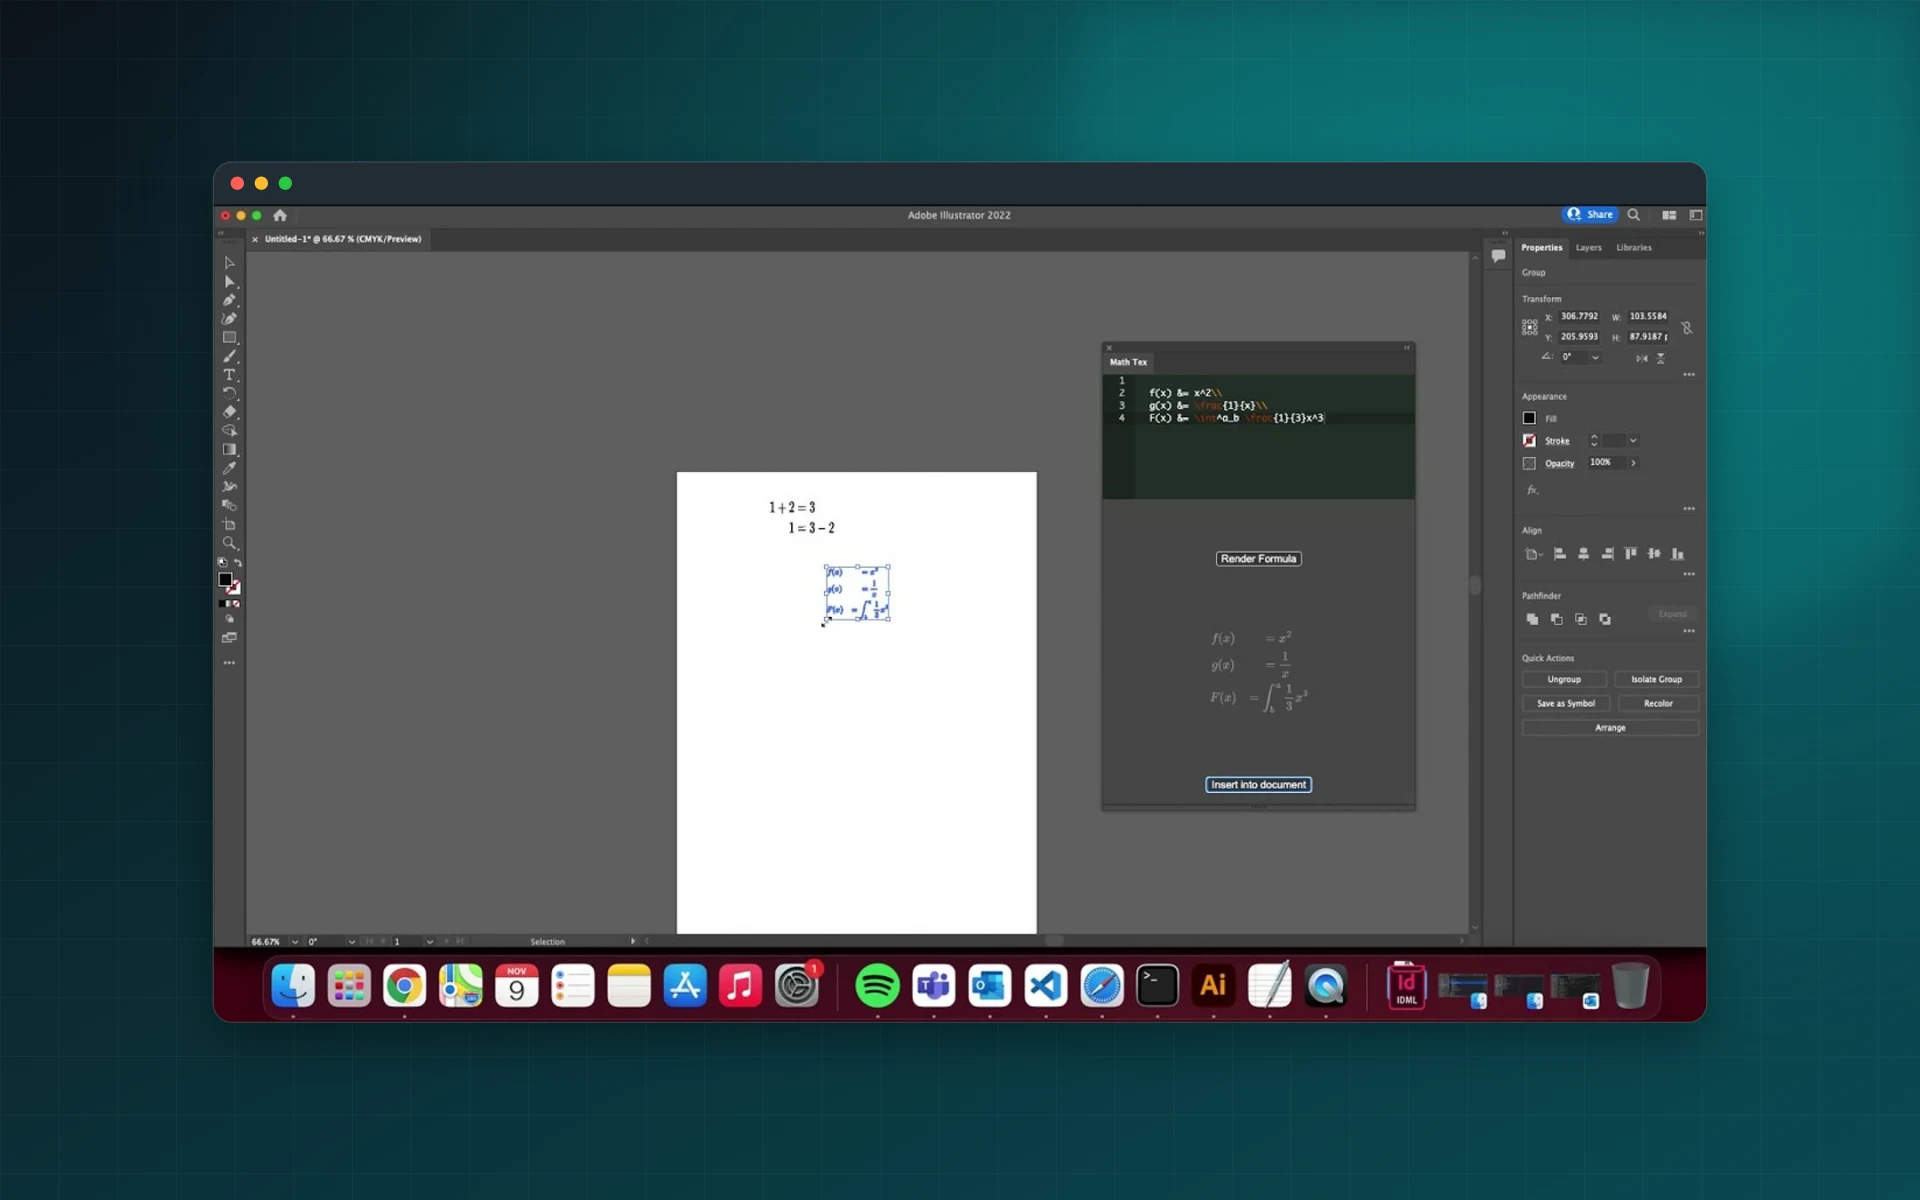Click the Home icon in Illustrator
The height and width of the screenshot is (1200, 1920).
click(x=280, y=215)
